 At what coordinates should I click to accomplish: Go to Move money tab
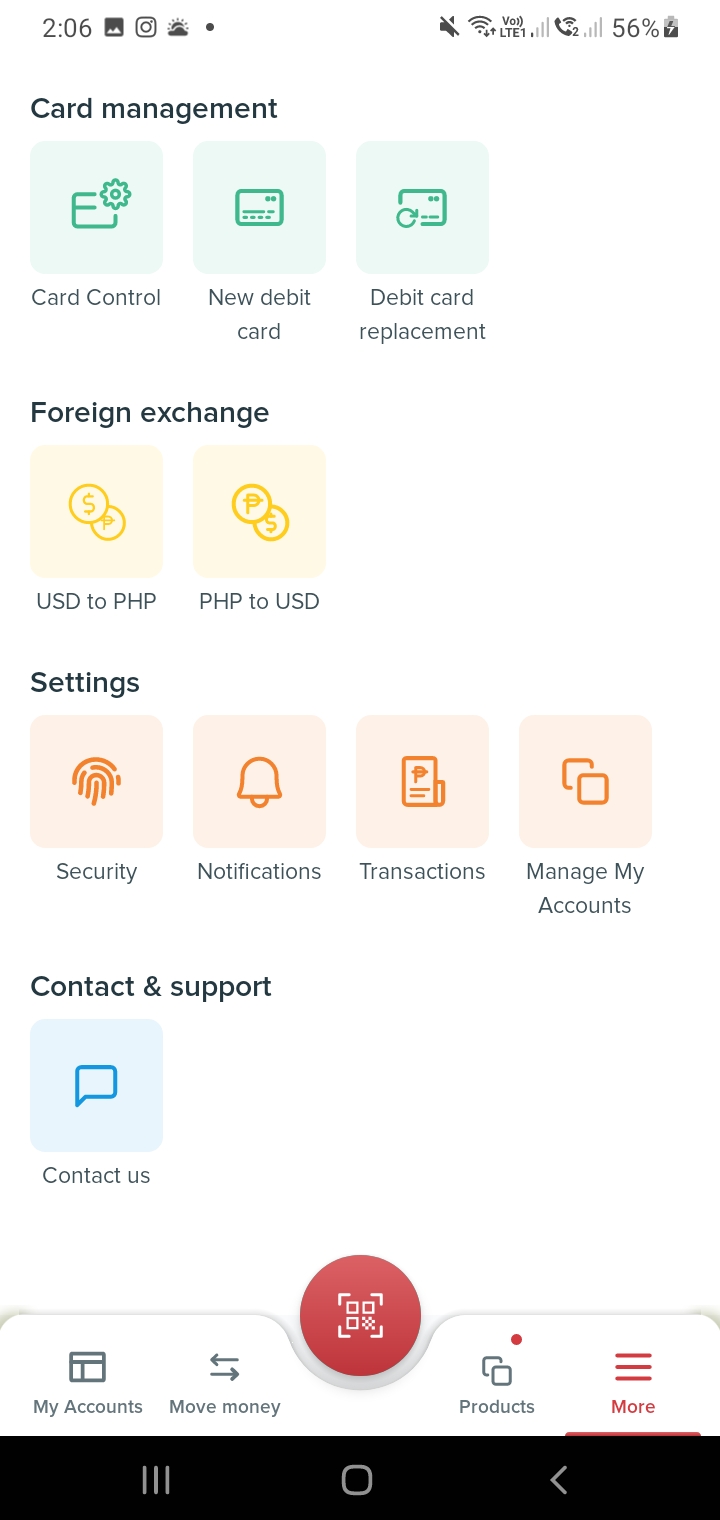(225, 1382)
